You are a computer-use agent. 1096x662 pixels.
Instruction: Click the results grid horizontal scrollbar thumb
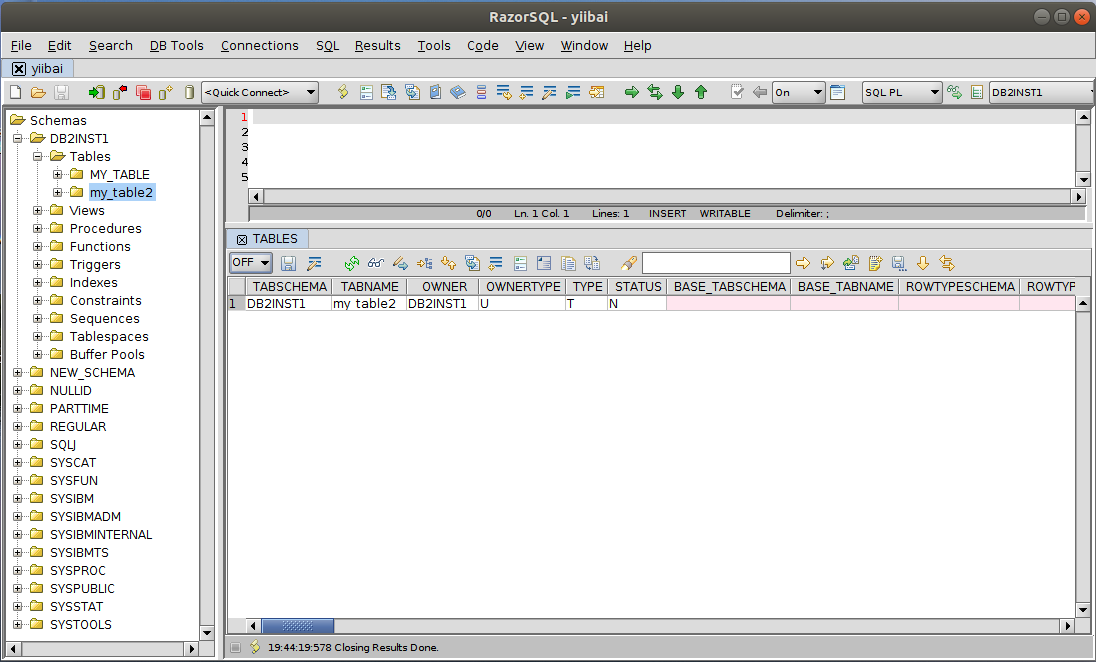pos(298,627)
